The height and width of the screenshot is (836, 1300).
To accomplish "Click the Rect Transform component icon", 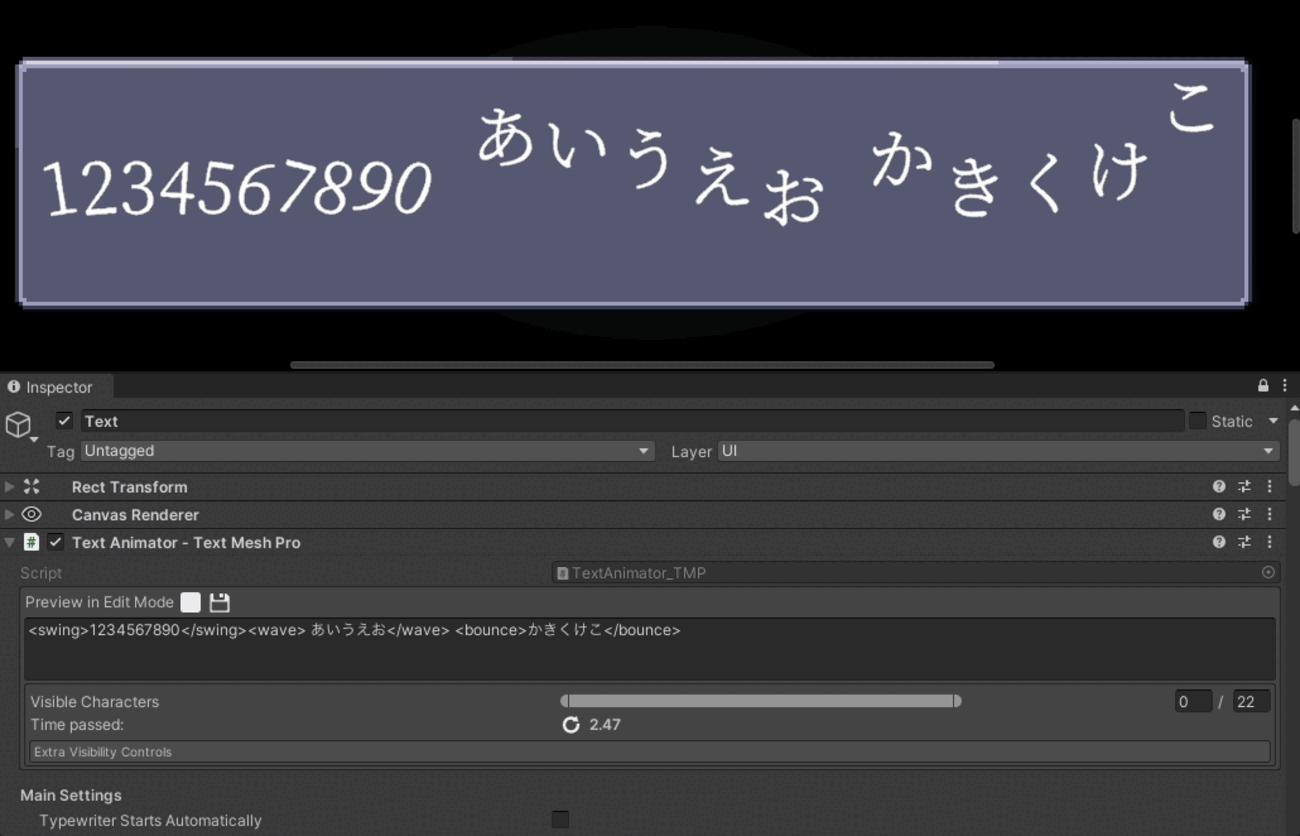I will pyautogui.click(x=32, y=487).
